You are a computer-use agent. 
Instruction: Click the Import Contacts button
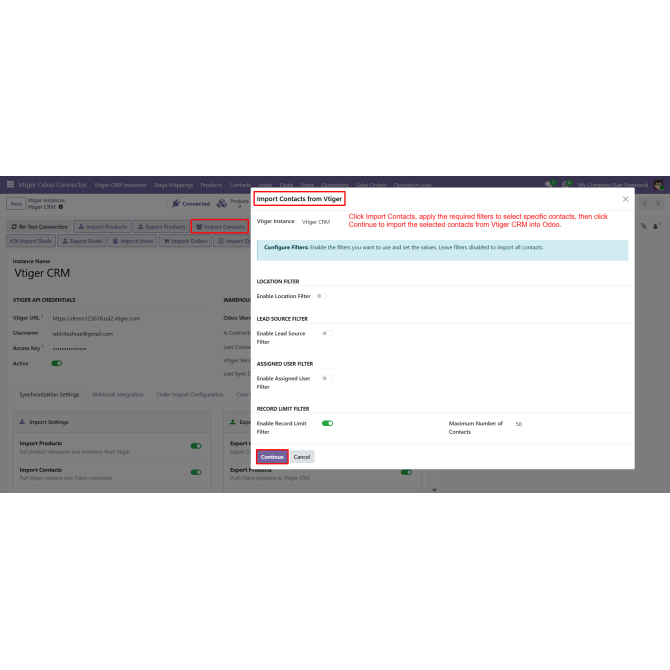[220, 226]
